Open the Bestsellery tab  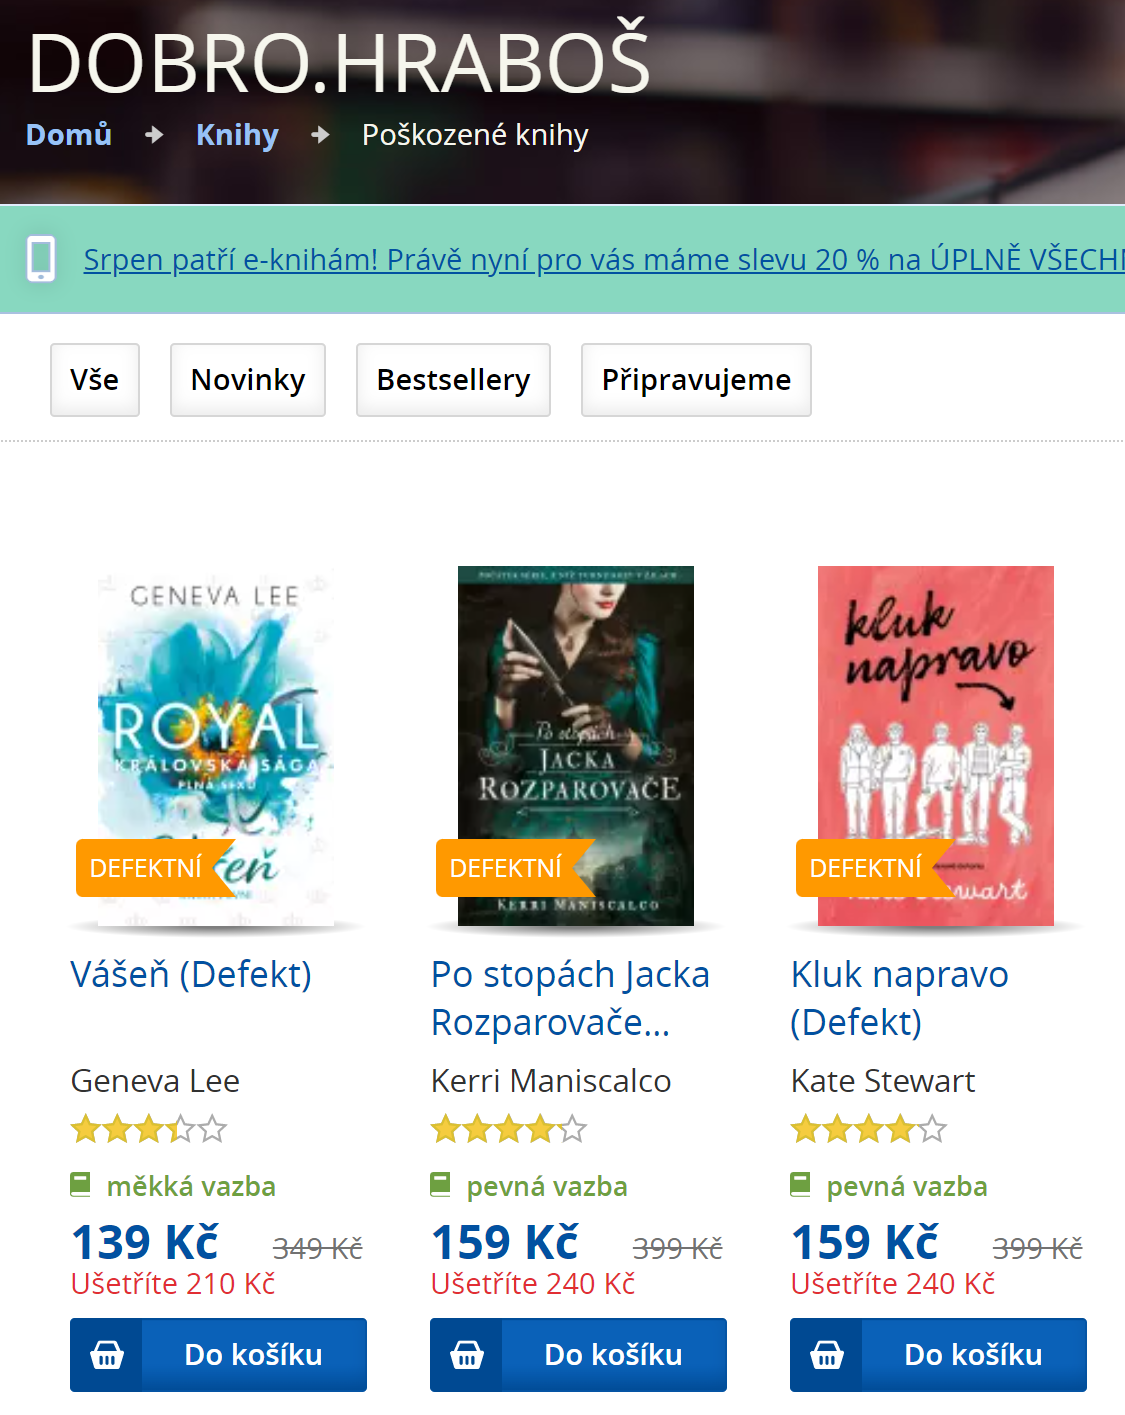[x=454, y=380]
